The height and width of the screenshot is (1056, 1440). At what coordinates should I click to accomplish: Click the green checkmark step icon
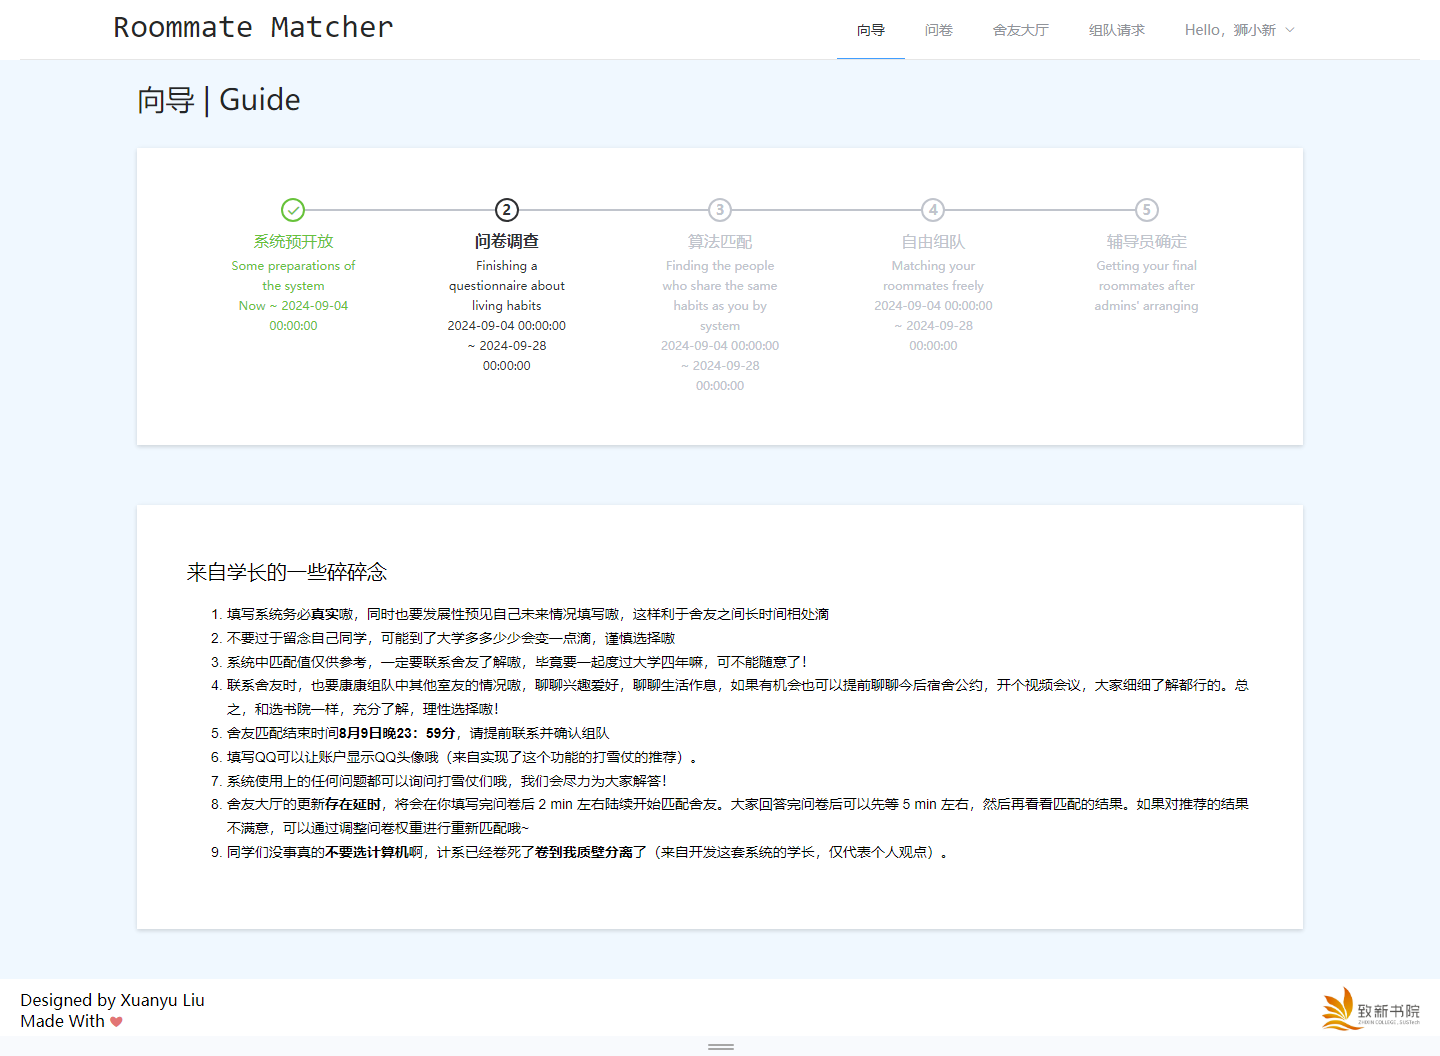293,210
